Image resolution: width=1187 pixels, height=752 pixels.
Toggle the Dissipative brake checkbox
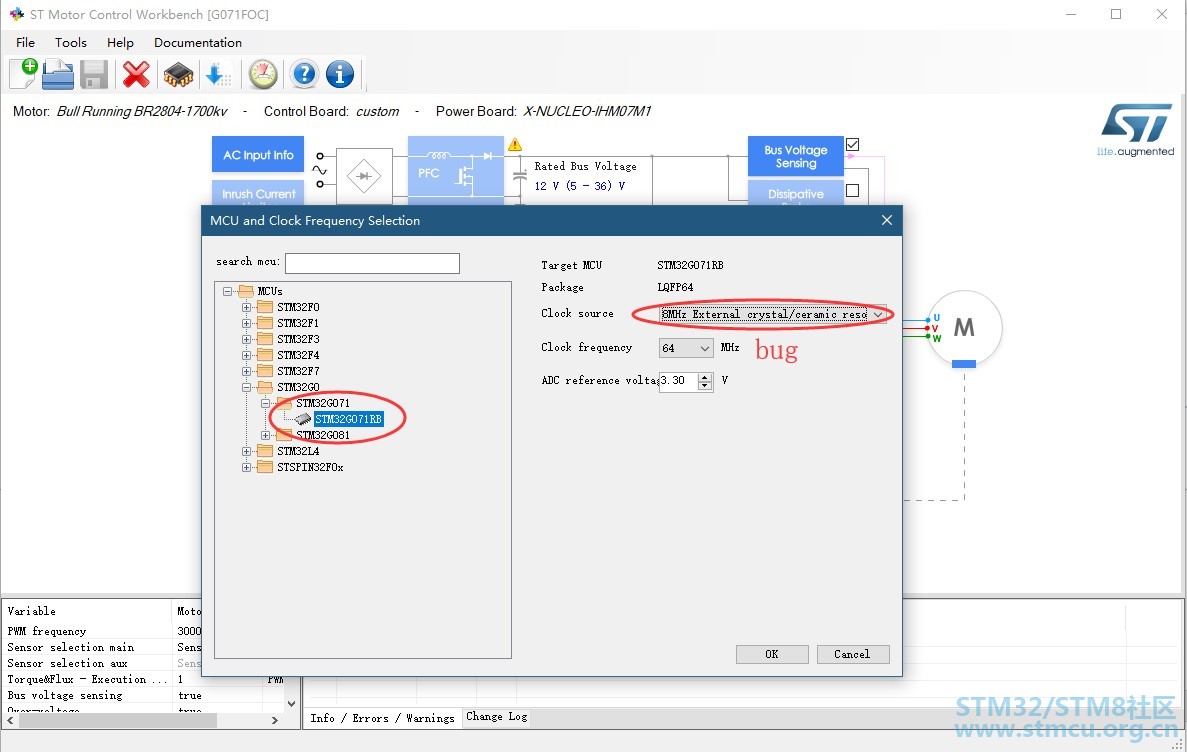pos(852,191)
